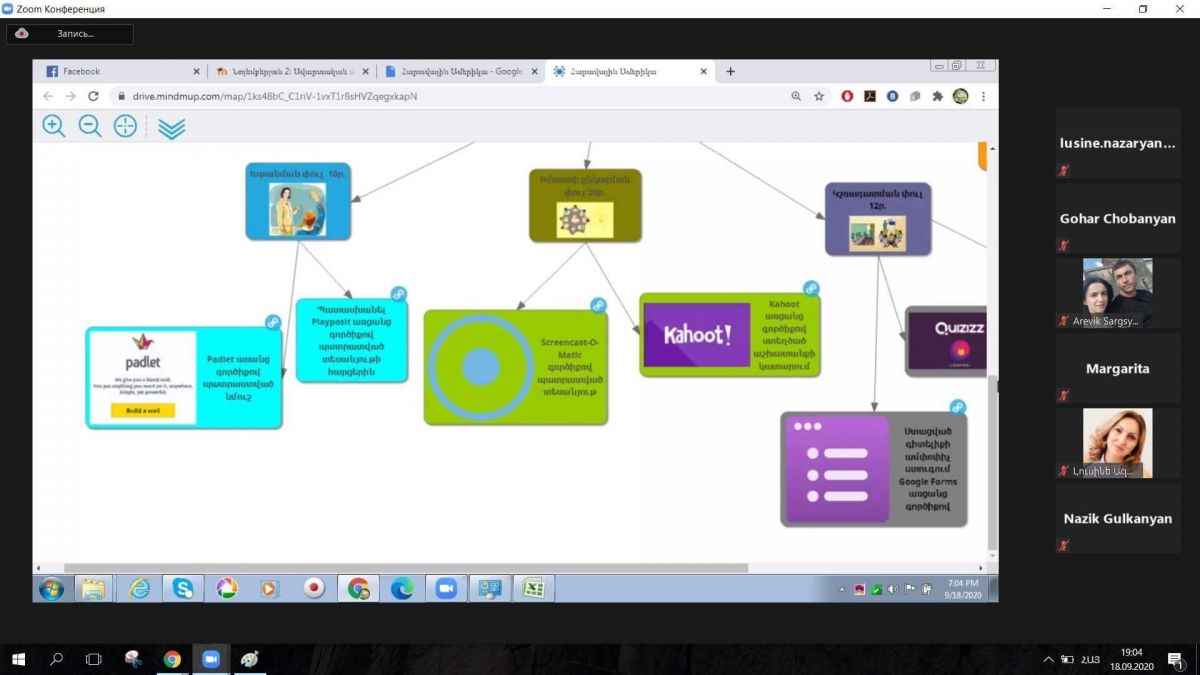Open link icon on the Kahoot node
1200x675 pixels.
click(811, 288)
